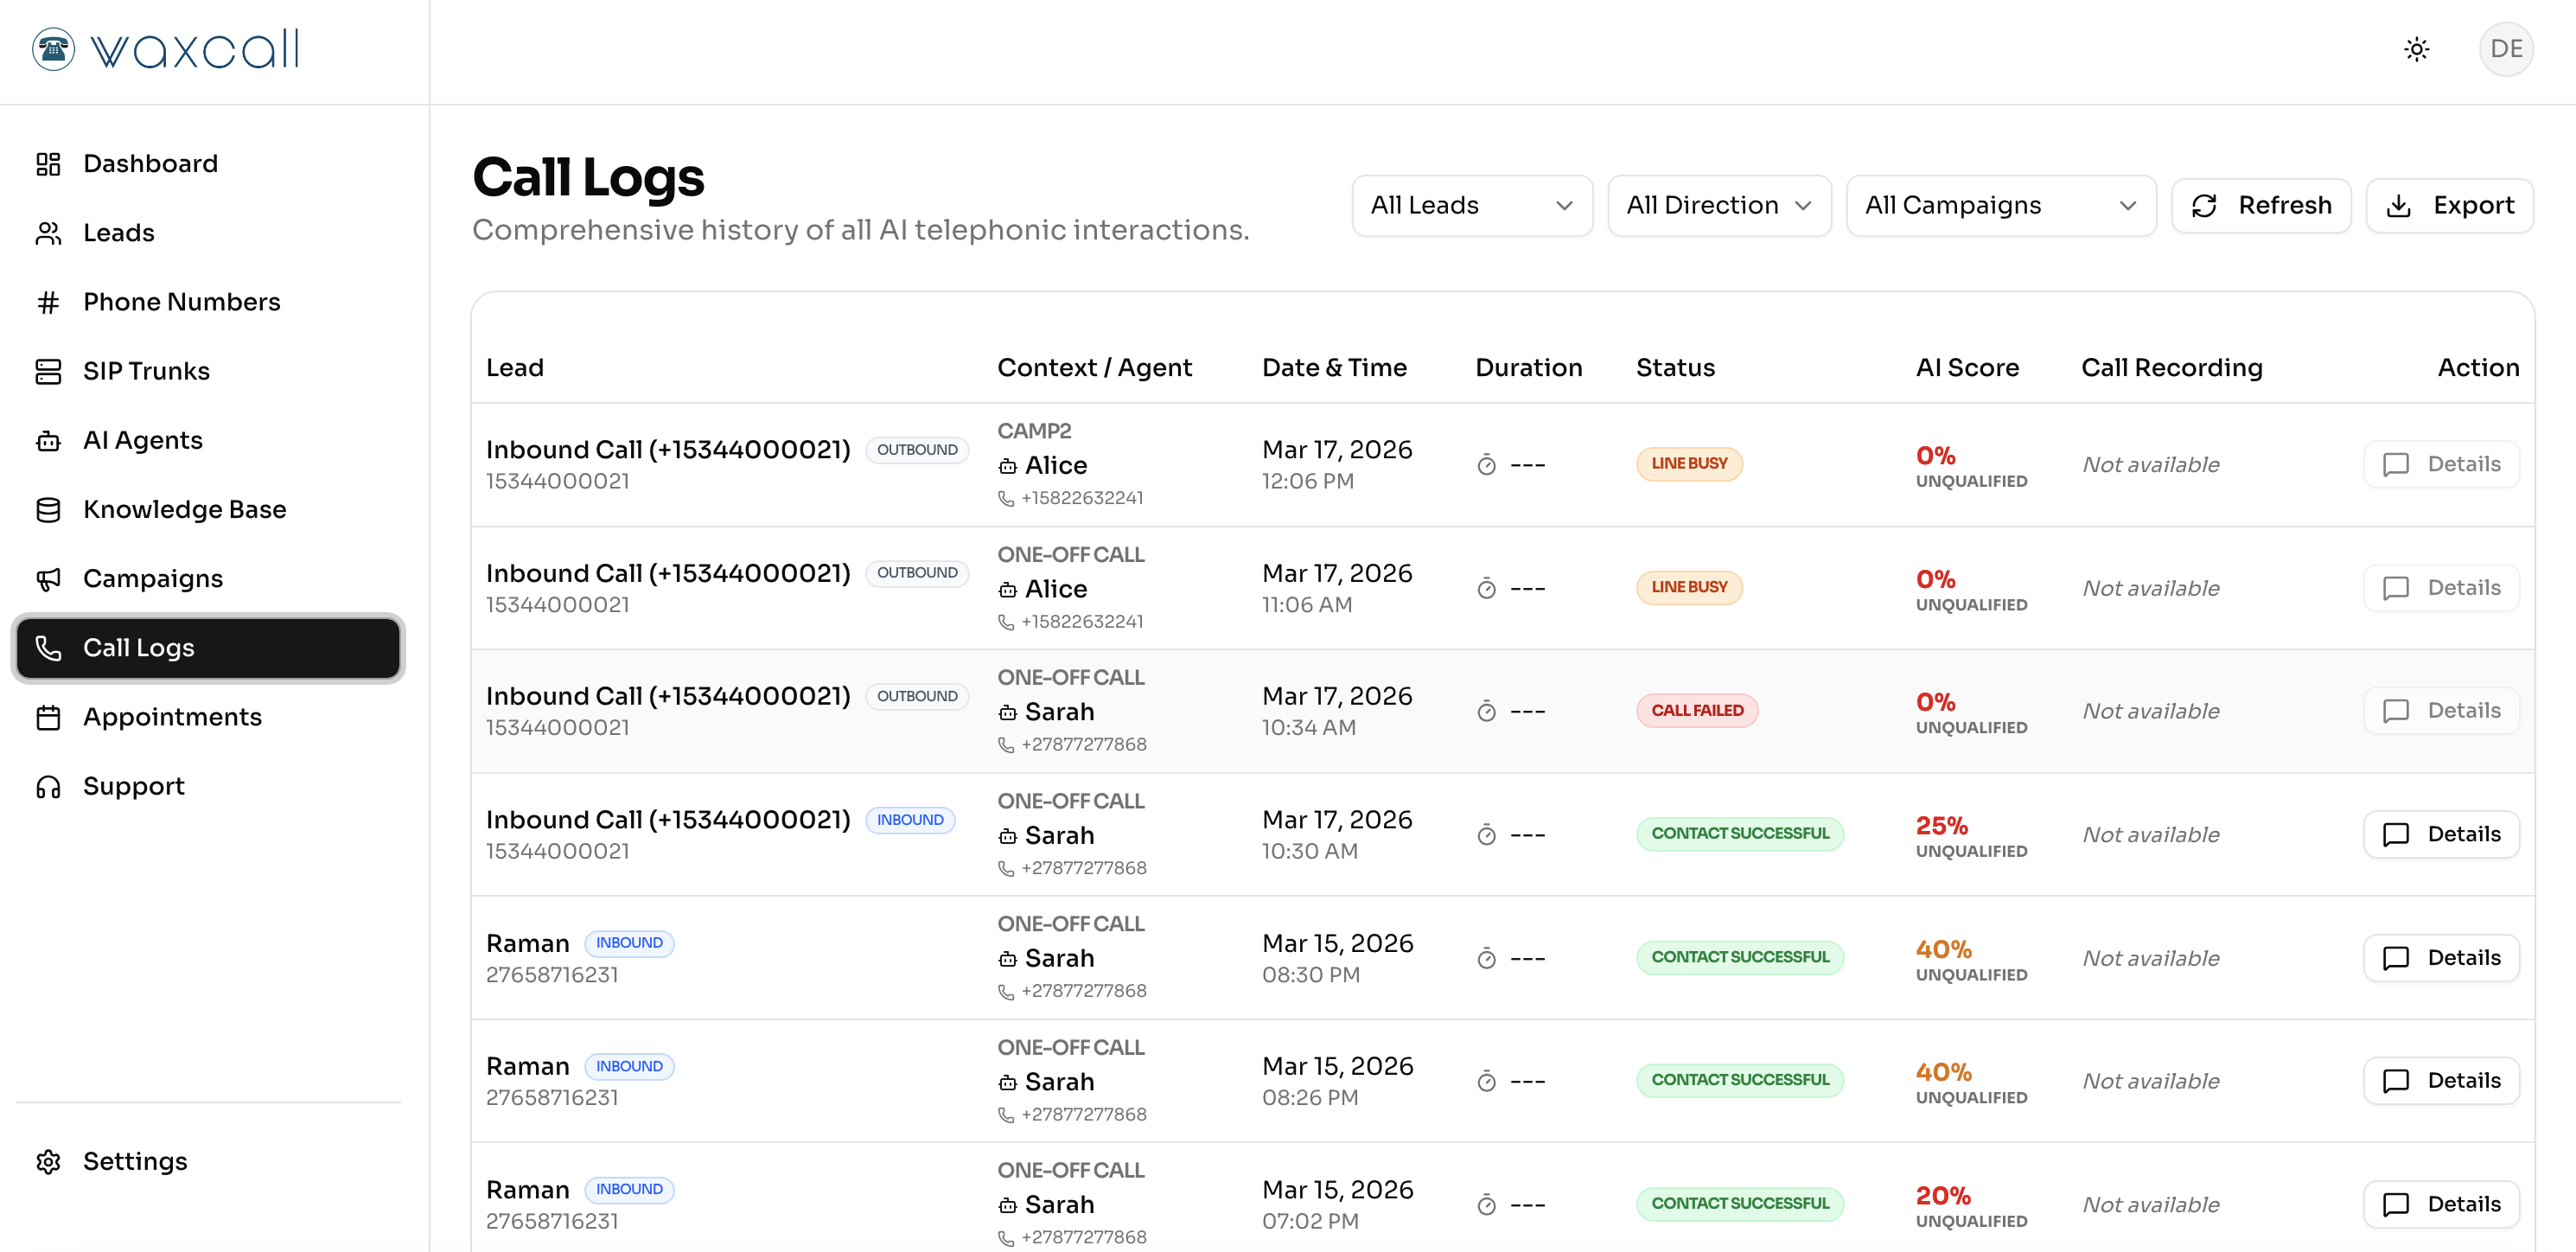Select the Appointments menu item

coord(172,717)
